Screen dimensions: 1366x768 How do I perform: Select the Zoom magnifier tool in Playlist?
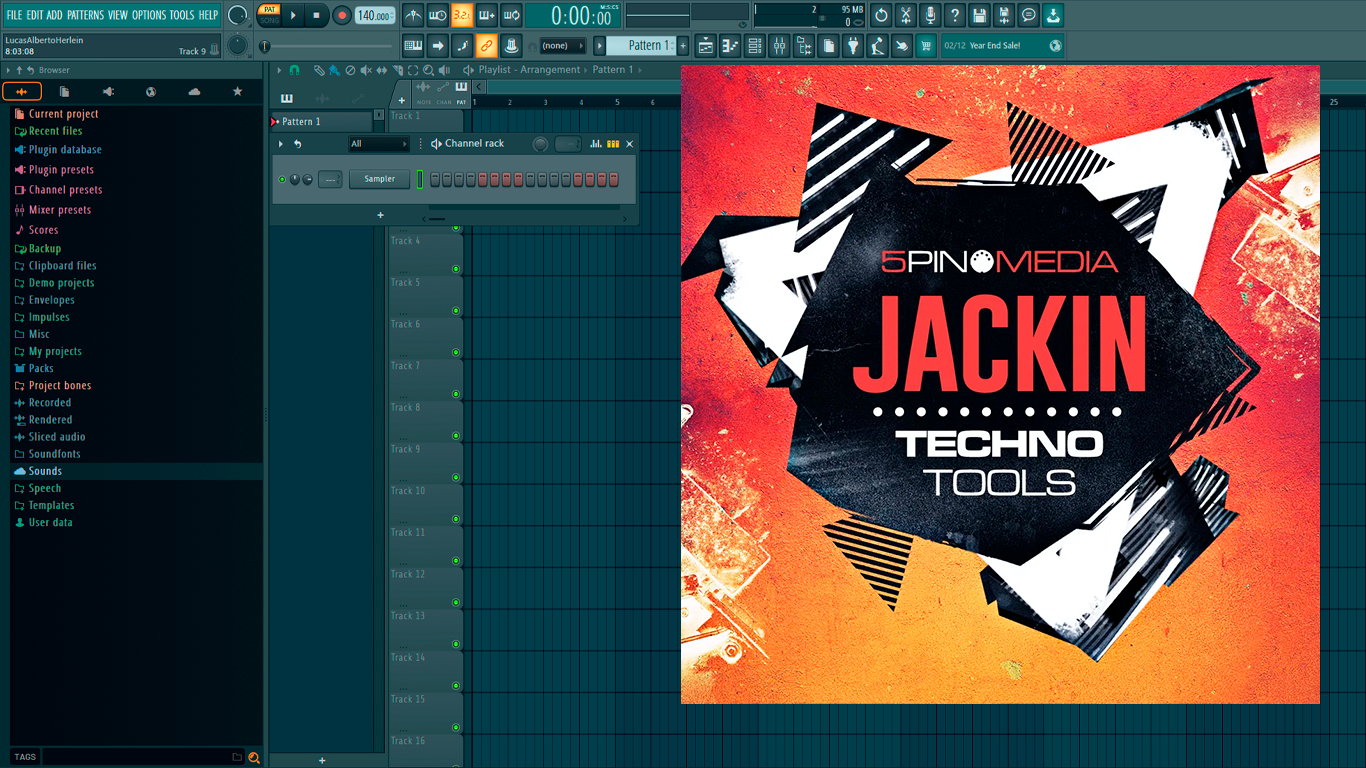[x=428, y=70]
